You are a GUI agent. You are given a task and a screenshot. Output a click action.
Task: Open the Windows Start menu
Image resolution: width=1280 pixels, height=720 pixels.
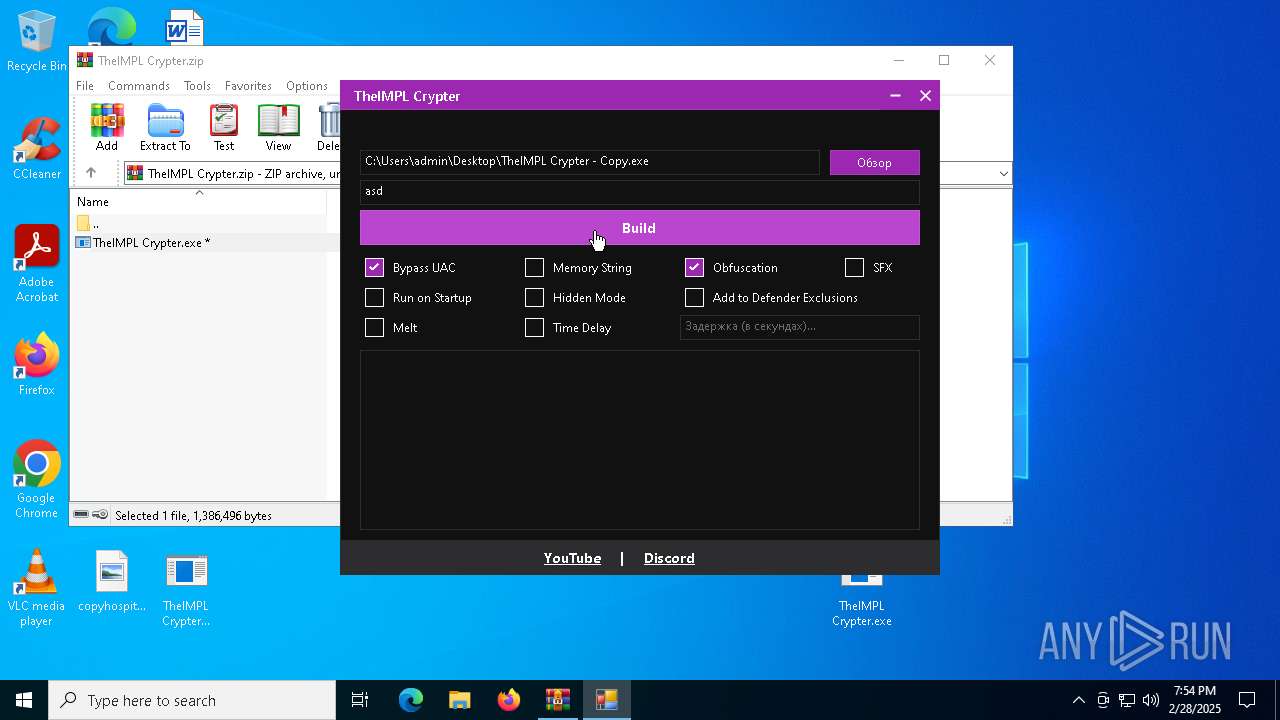[x=24, y=700]
